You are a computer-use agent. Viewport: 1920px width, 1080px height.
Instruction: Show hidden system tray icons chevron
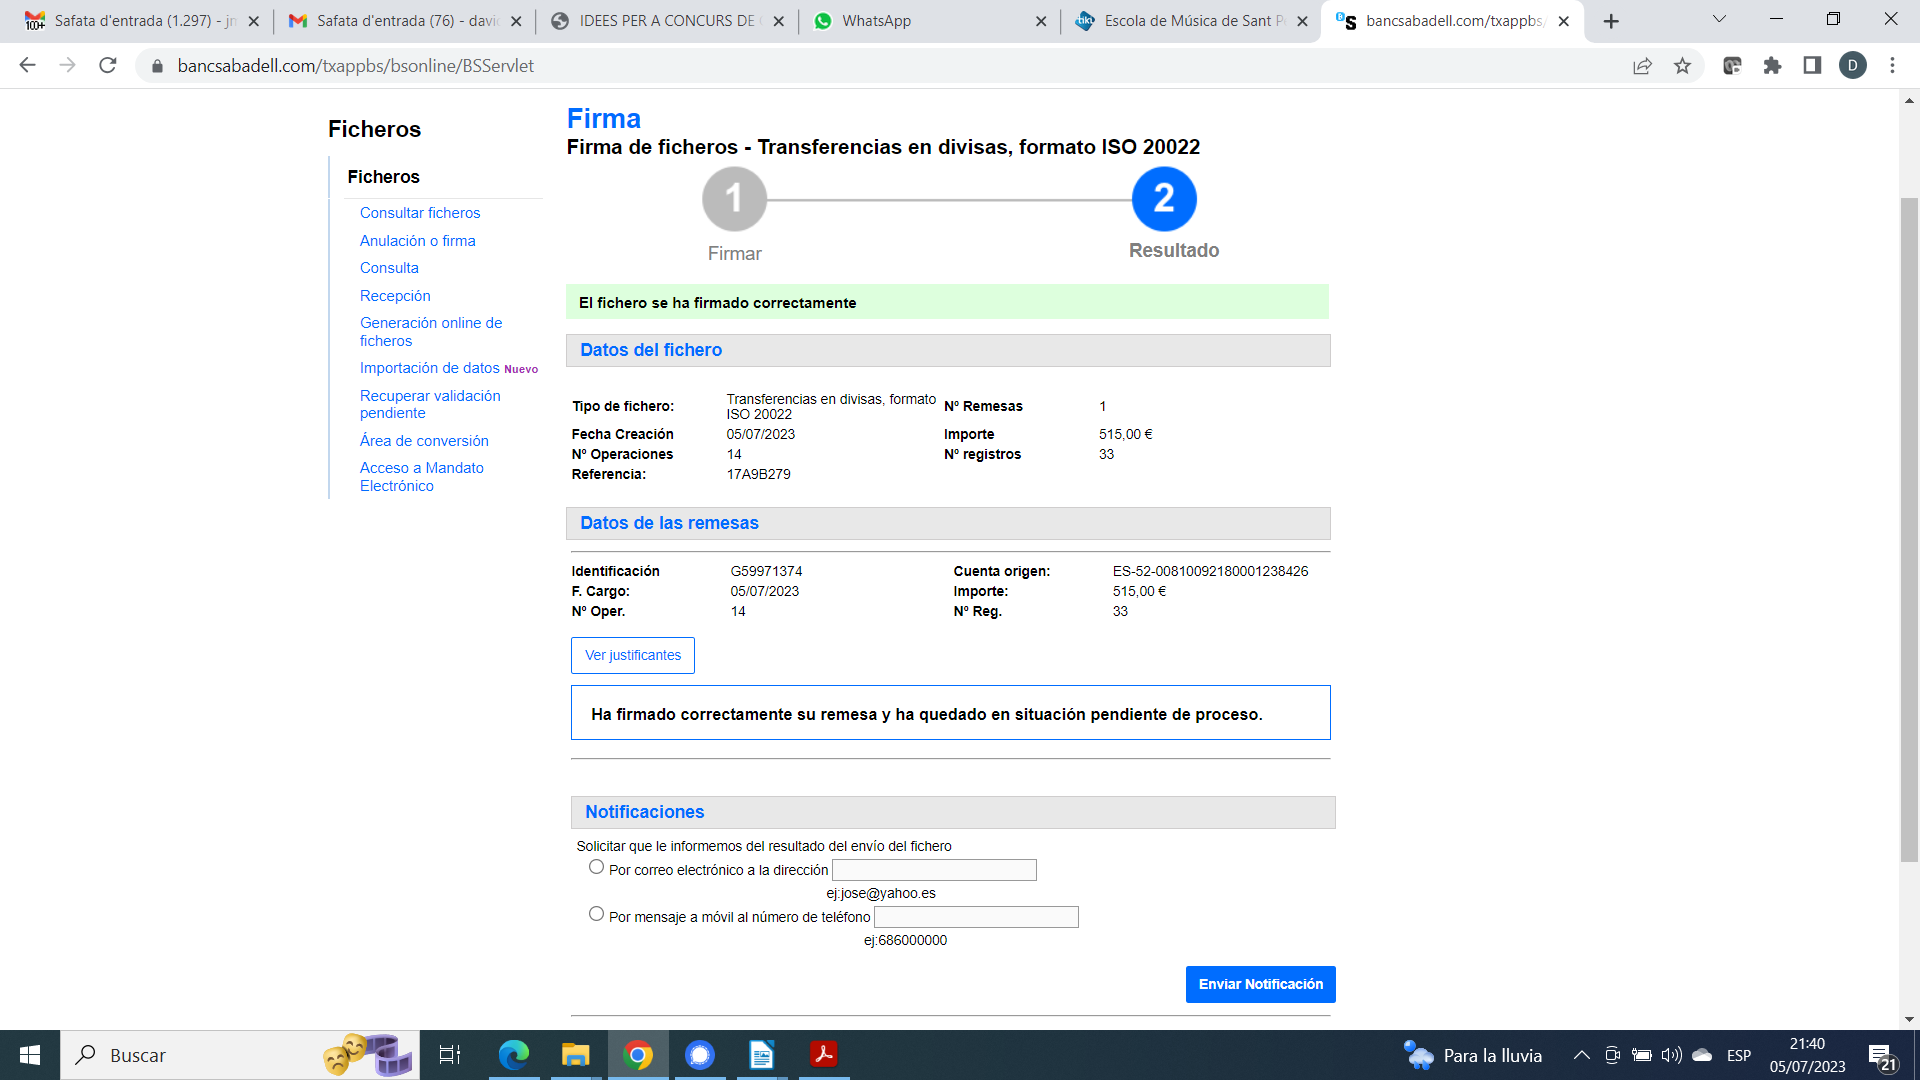(x=1581, y=1055)
